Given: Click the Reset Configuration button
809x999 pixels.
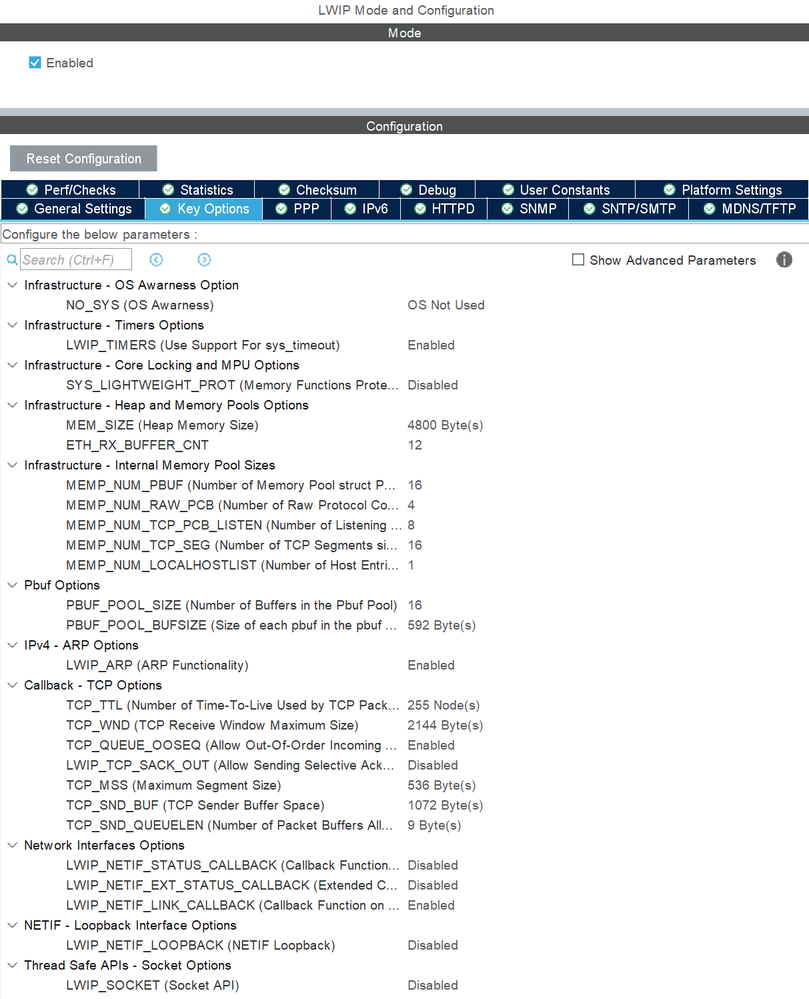Looking at the screenshot, I should 83,159.
